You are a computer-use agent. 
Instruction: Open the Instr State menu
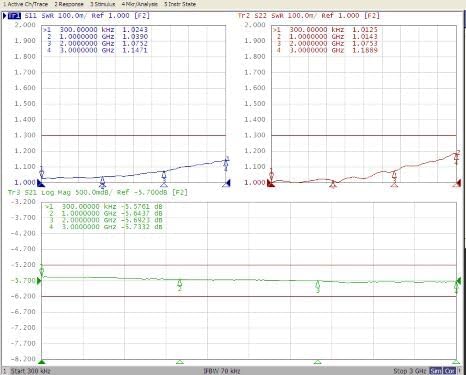pyautogui.click(x=180, y=4)
